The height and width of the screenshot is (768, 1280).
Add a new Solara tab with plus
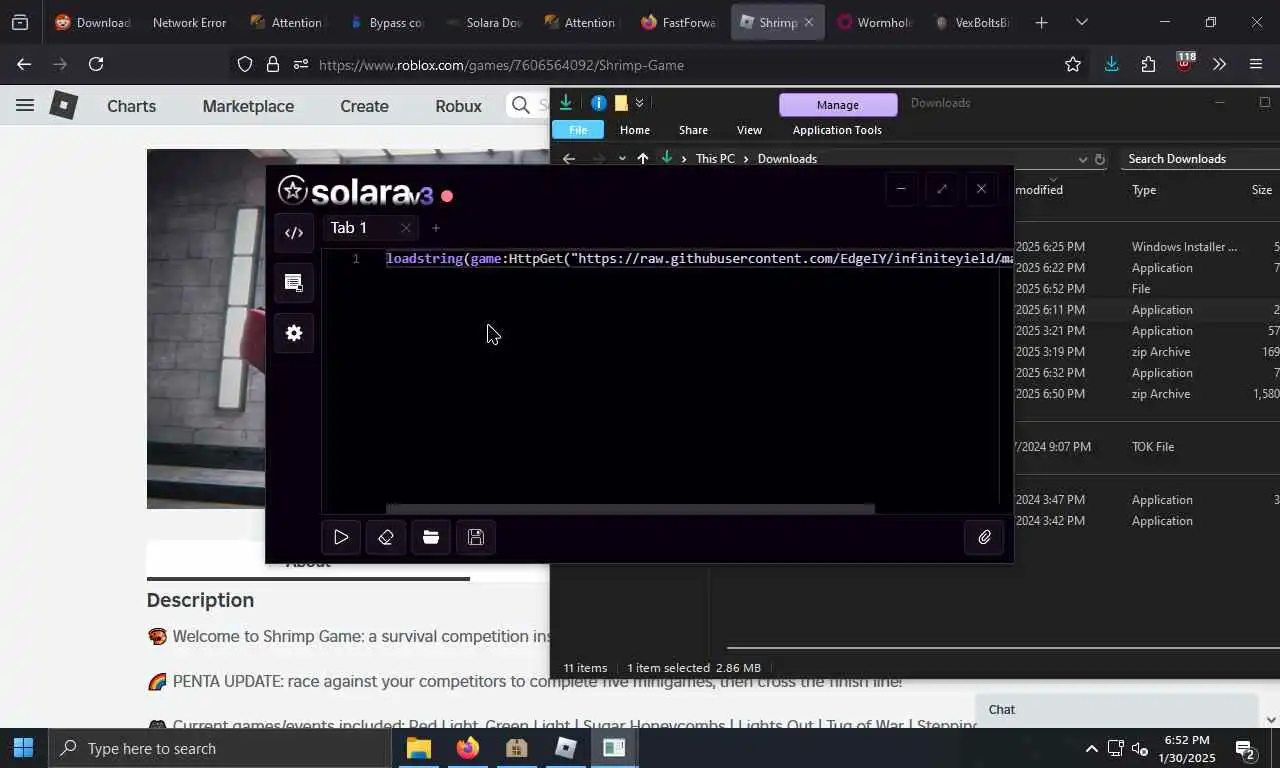click(x=435, y=228)
